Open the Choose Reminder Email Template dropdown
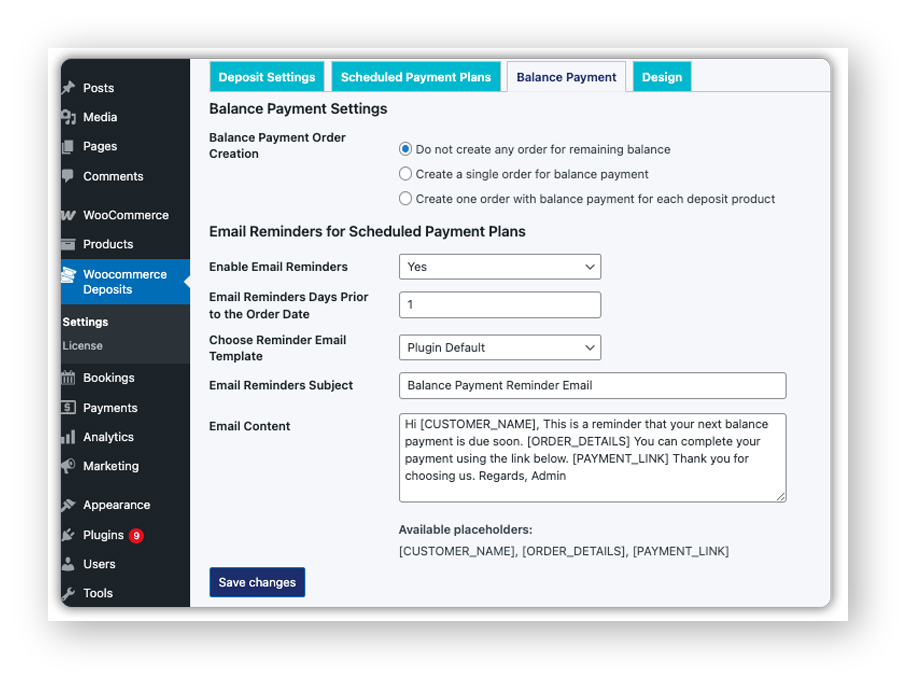Viewport: 904px width, 677px height. pos(500,348)
